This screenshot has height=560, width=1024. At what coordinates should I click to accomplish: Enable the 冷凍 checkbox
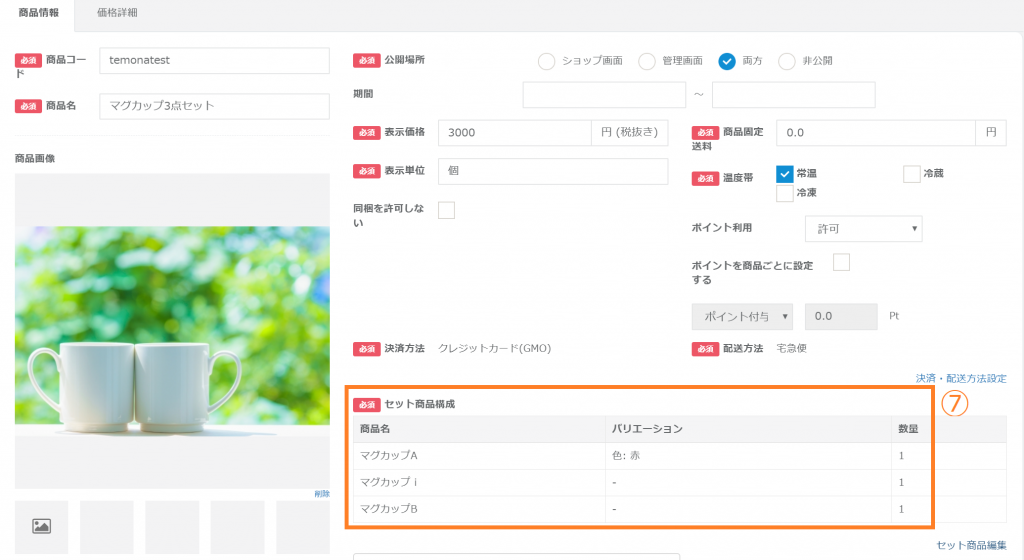pyautogui.click(x=785, y=192)
